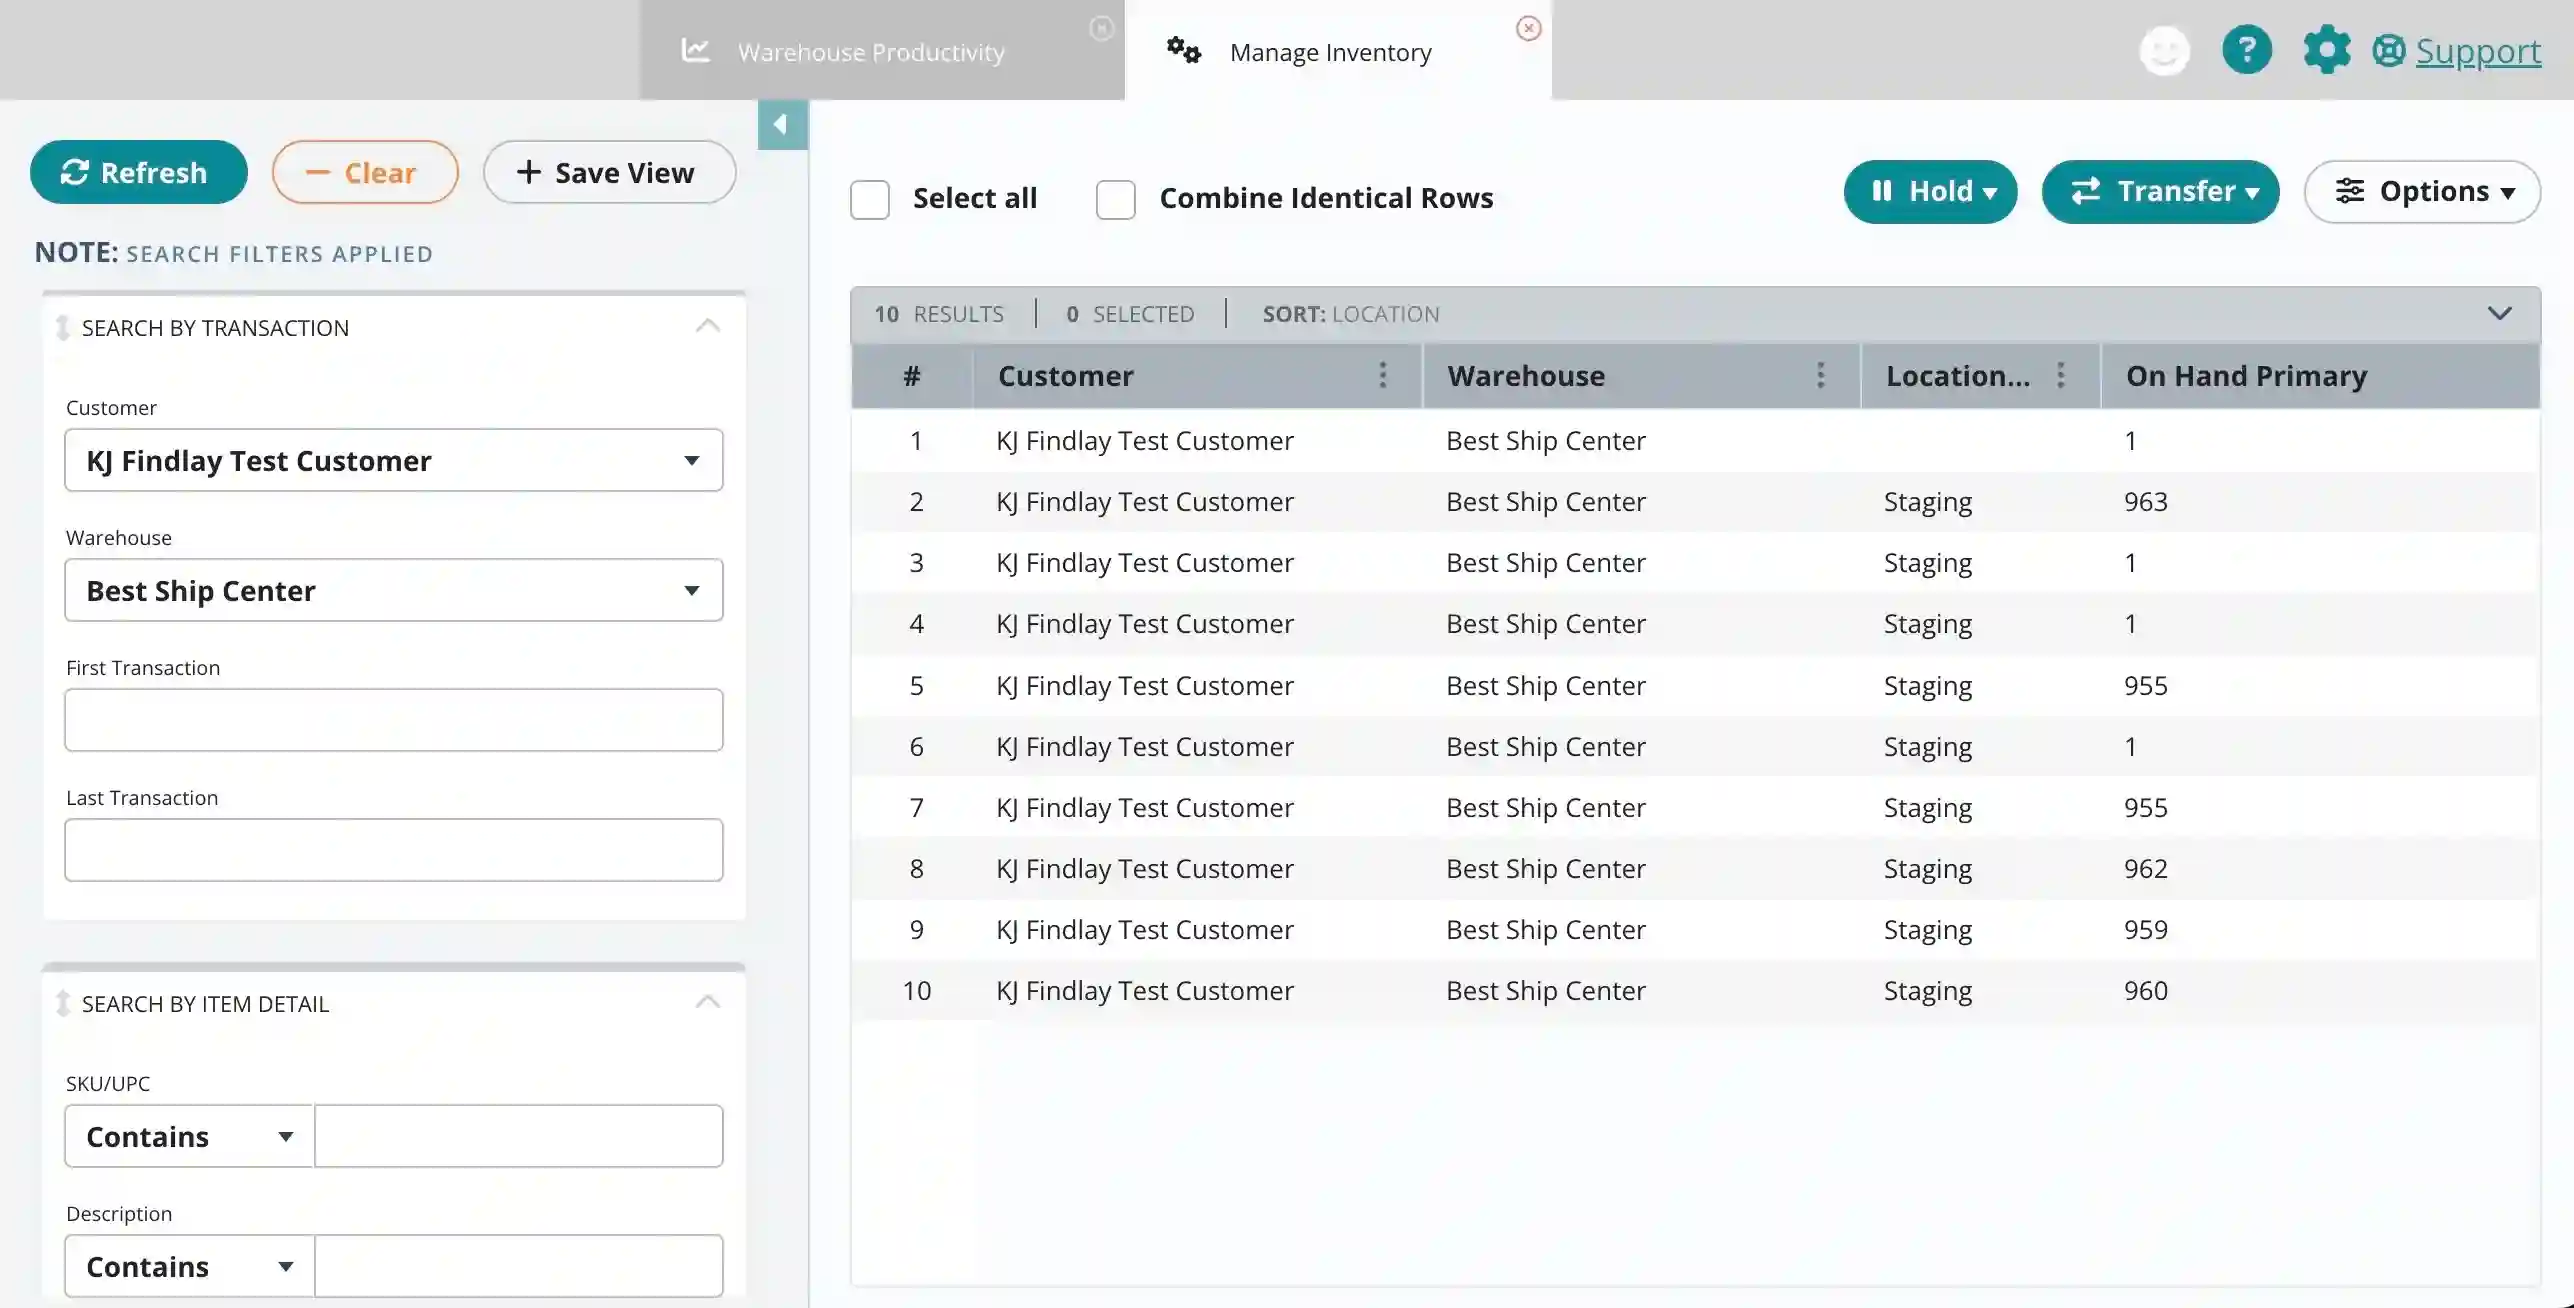The height and width of the screenshot is (1308, 2574).
Task: Expand the results summary bar chevron
Action: (2499, 313)
